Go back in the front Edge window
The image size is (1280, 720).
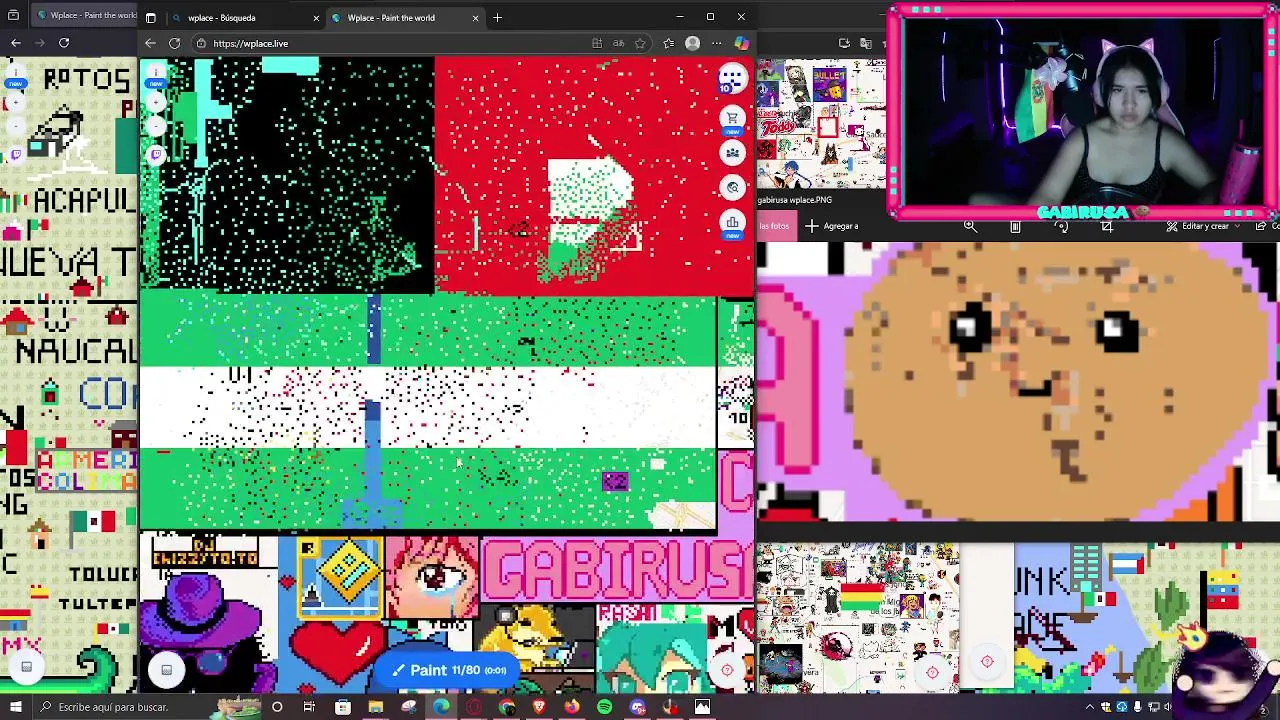coord(150,43)
